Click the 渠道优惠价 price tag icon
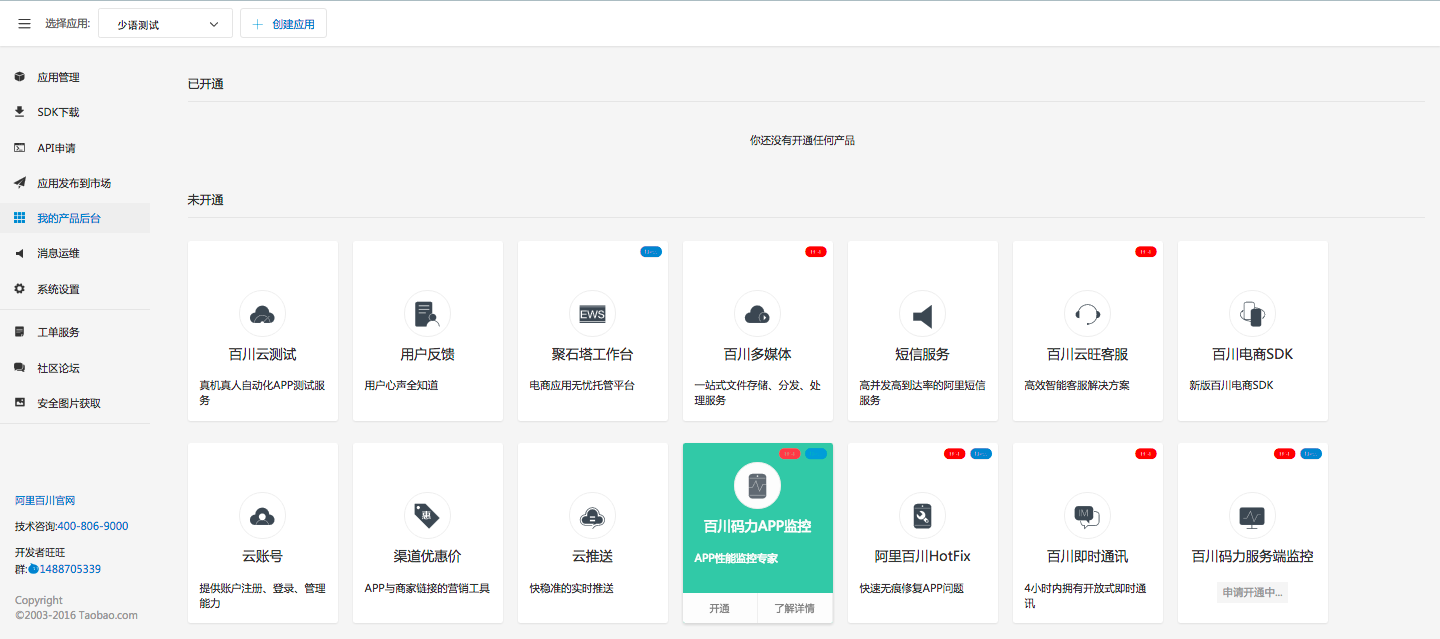The width and height of the screenshot is (1440, 639). (427, 516)
